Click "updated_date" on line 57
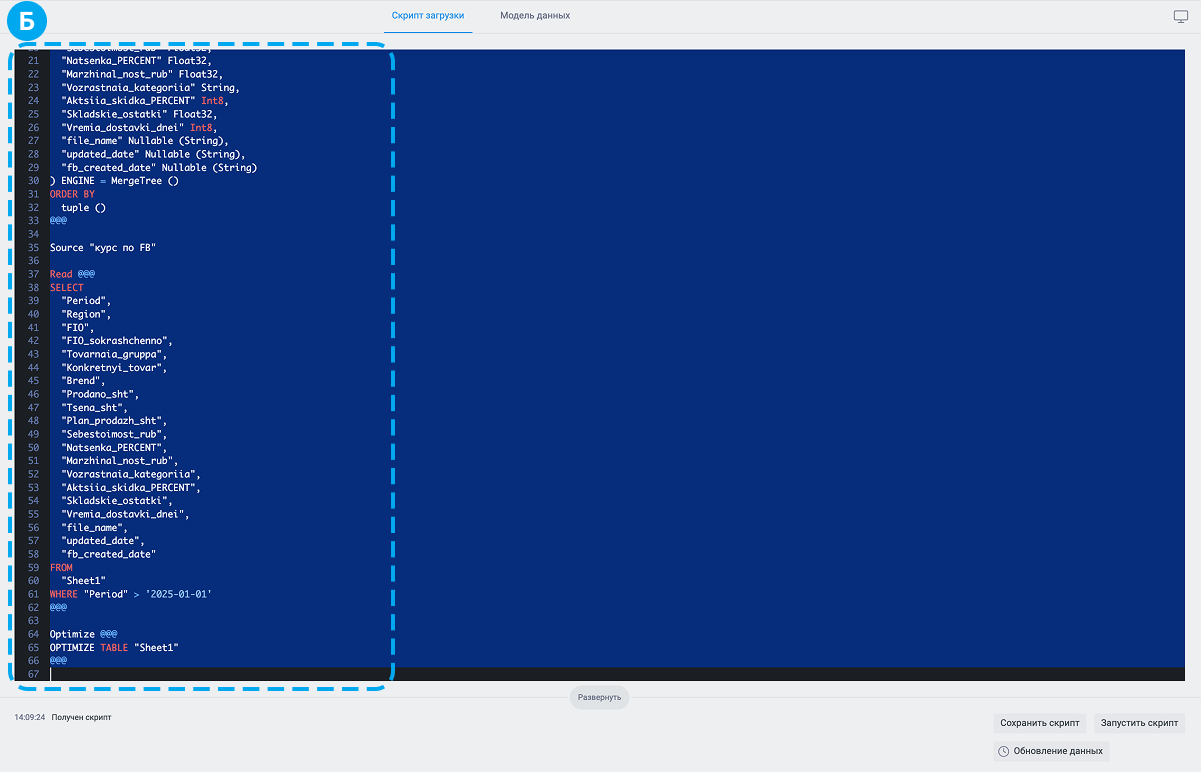 click(x=103, y=541)
